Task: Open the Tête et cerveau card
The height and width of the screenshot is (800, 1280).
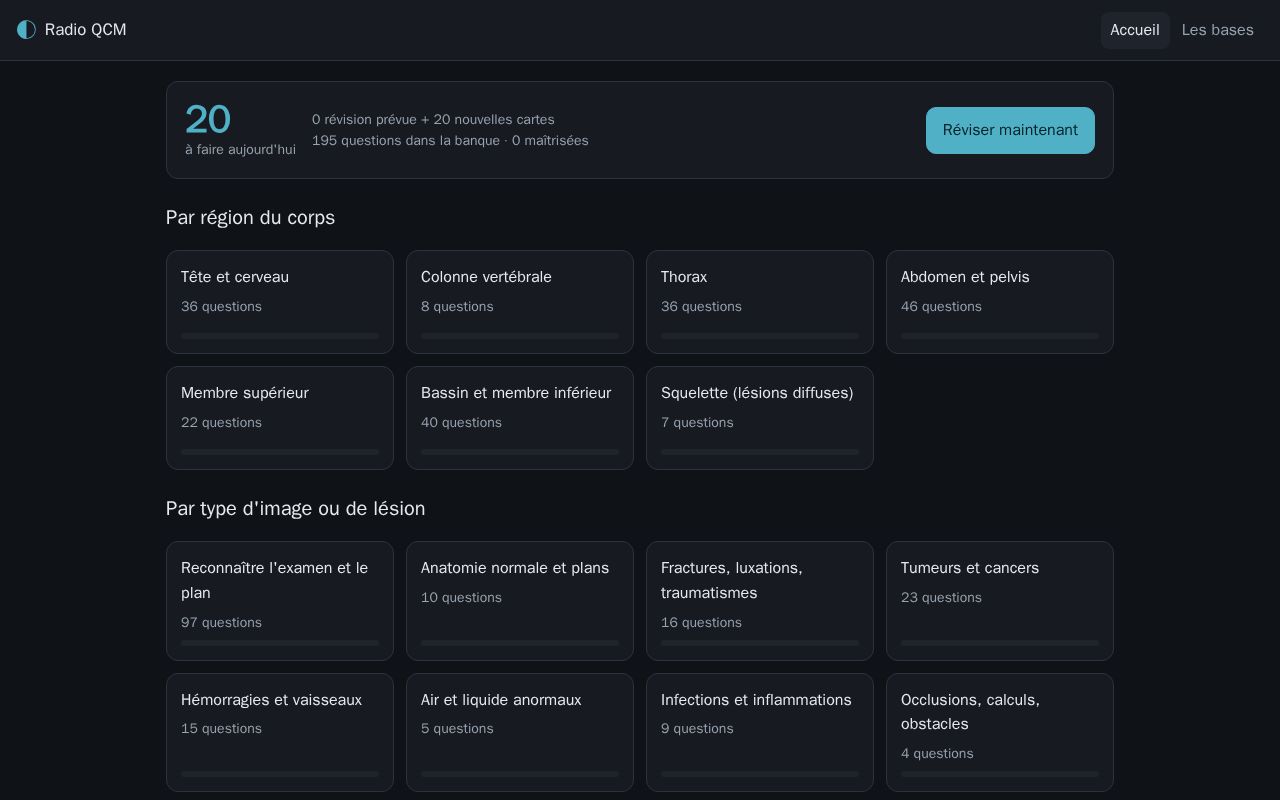Action: pos(280,302)
